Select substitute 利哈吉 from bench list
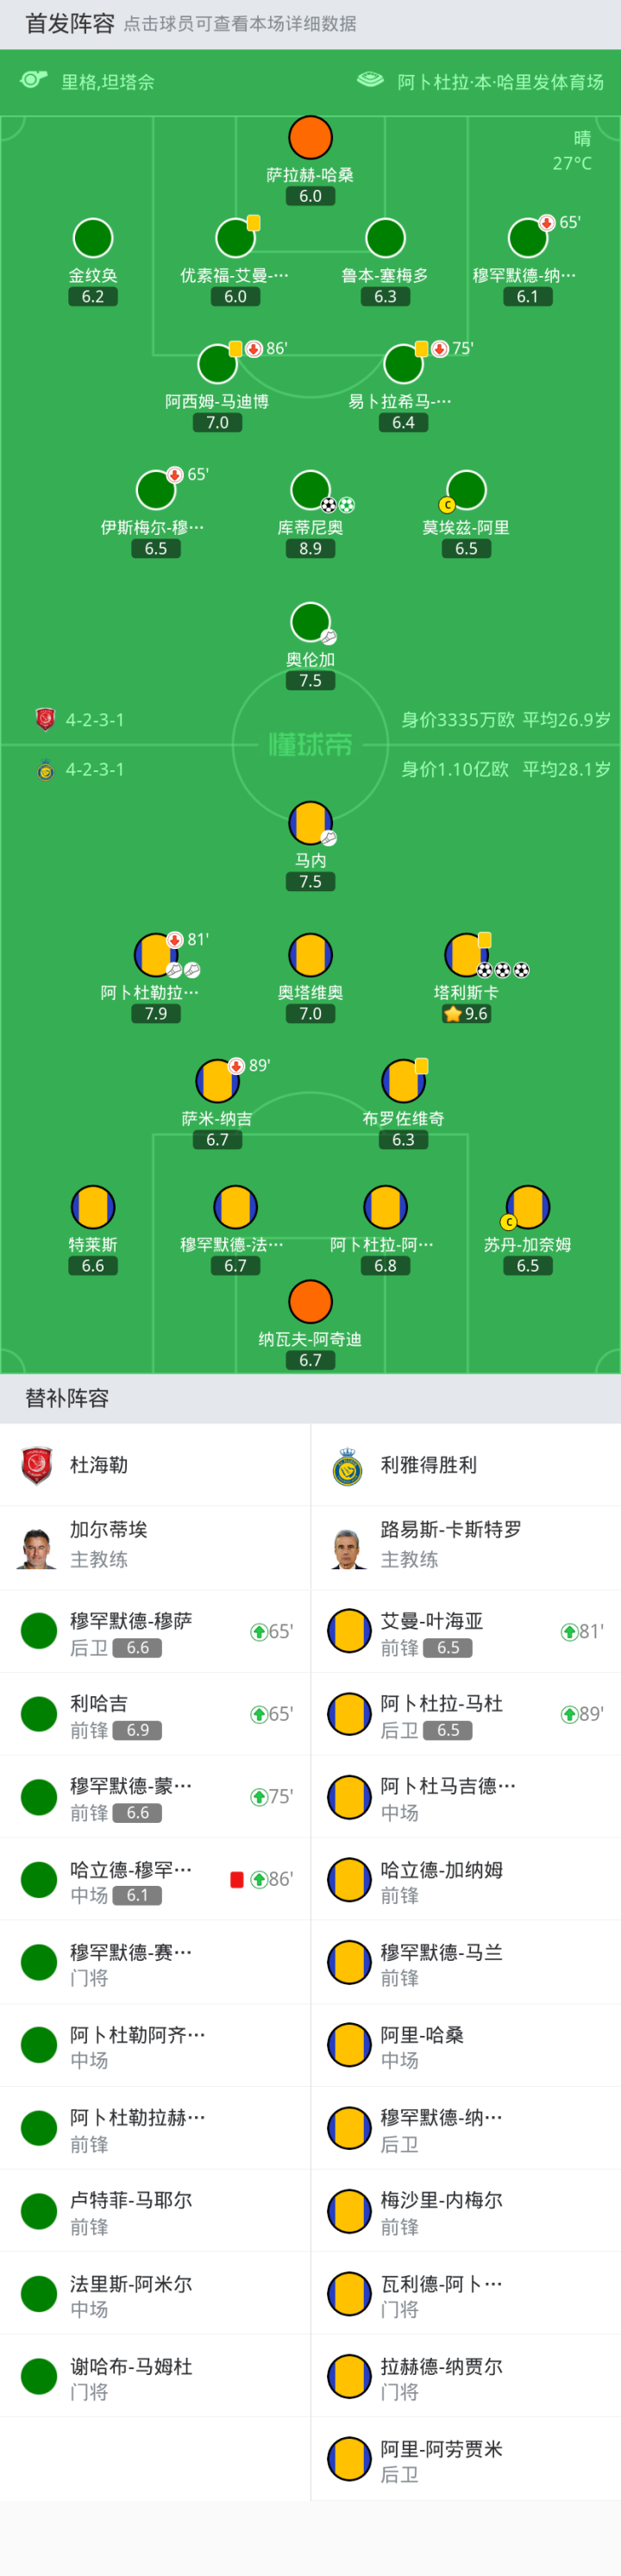Screen dimensions: 621x2576 coord(99,1703)
